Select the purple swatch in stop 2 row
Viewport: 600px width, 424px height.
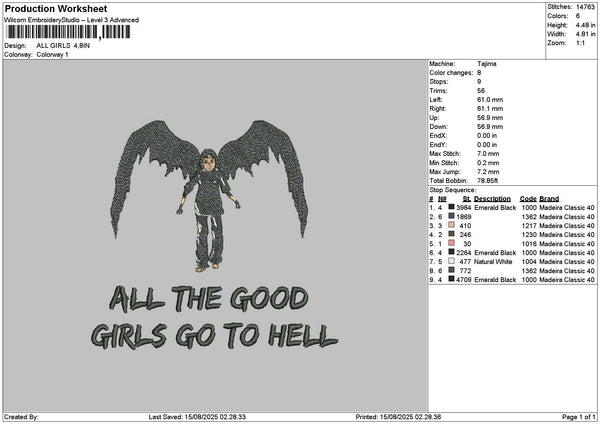pyautogui.click(x=452, y=216)
